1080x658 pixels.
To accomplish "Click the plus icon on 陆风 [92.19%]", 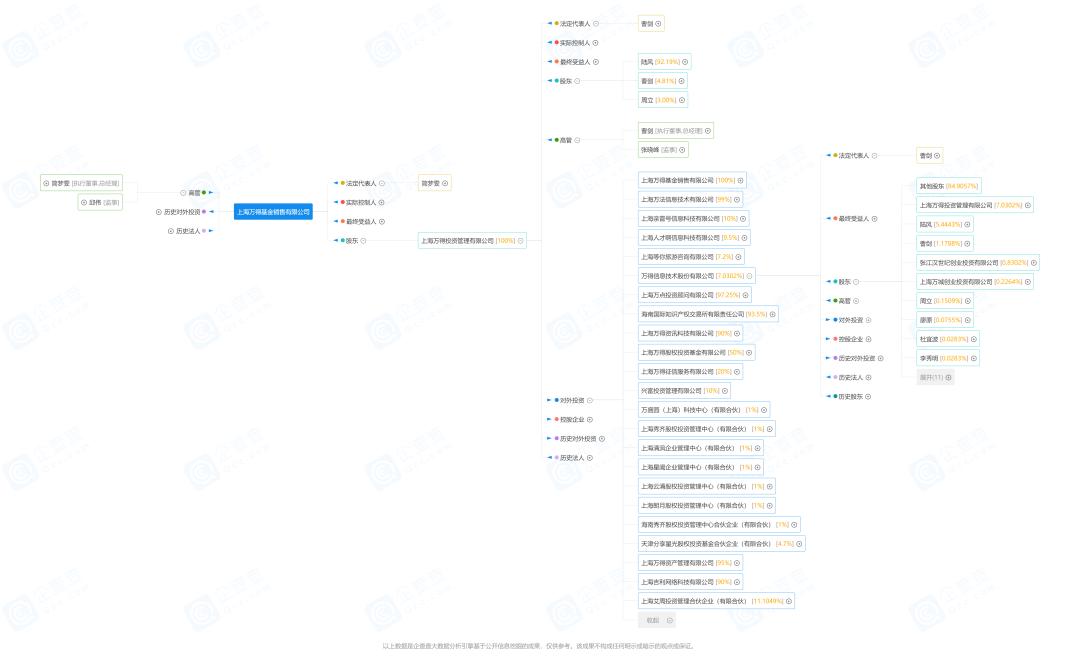I will click(685, 62).
